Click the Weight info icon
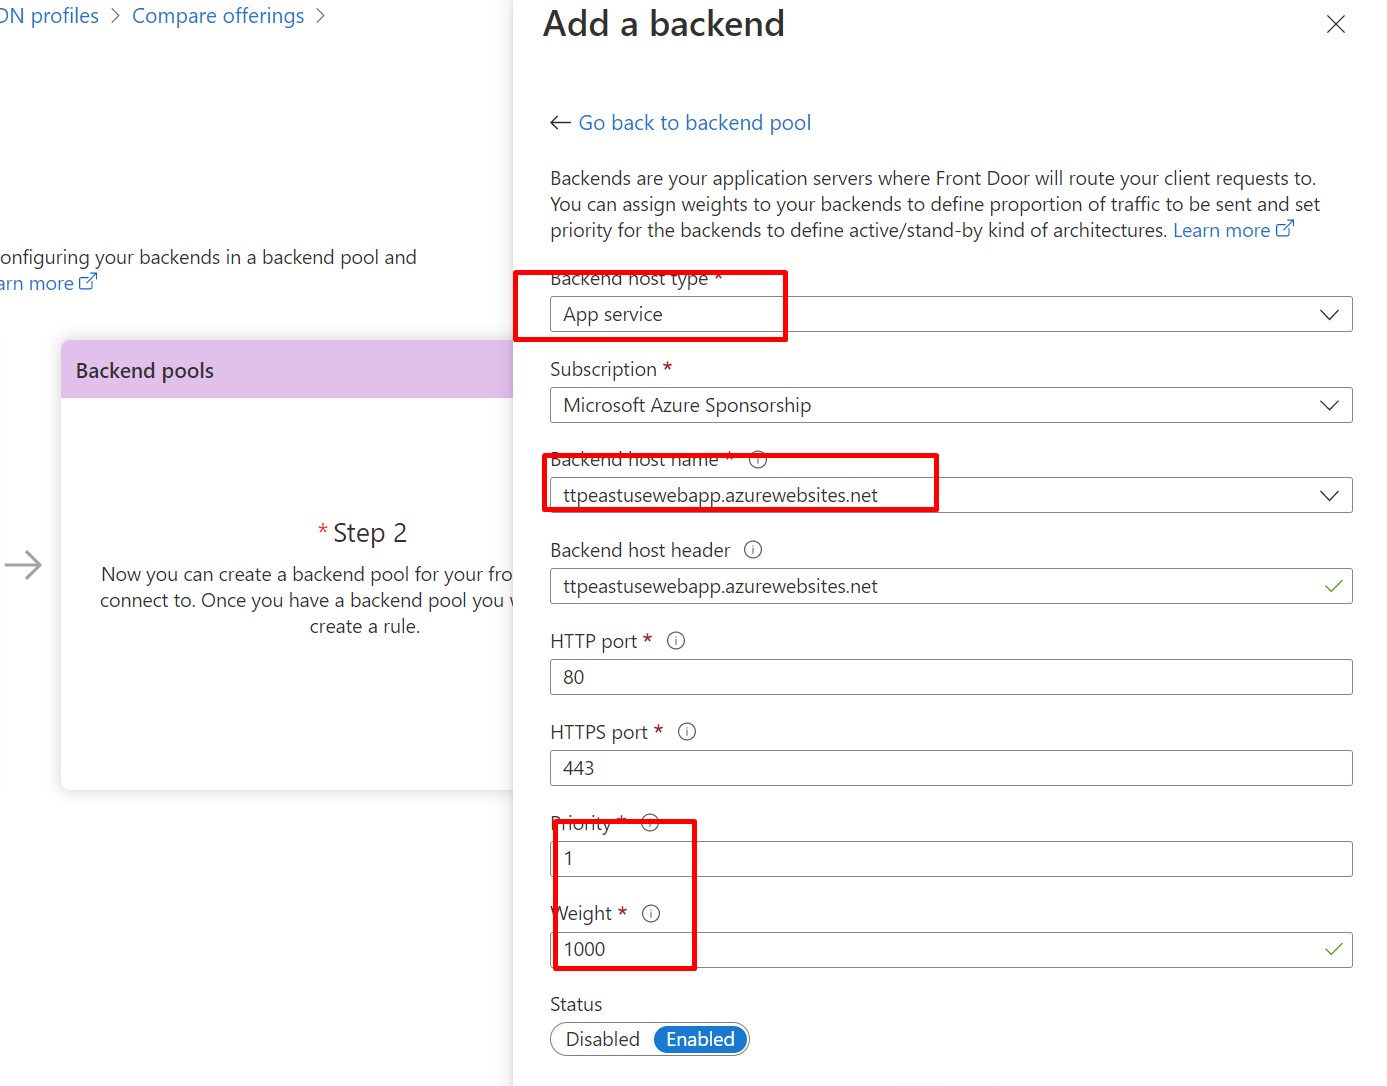 coord(651,914)
